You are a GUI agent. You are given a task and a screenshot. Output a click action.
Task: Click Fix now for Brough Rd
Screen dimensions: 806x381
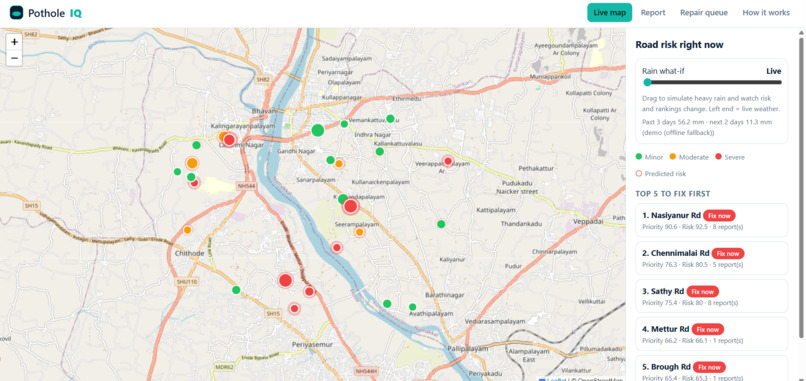tap(709, 367)
